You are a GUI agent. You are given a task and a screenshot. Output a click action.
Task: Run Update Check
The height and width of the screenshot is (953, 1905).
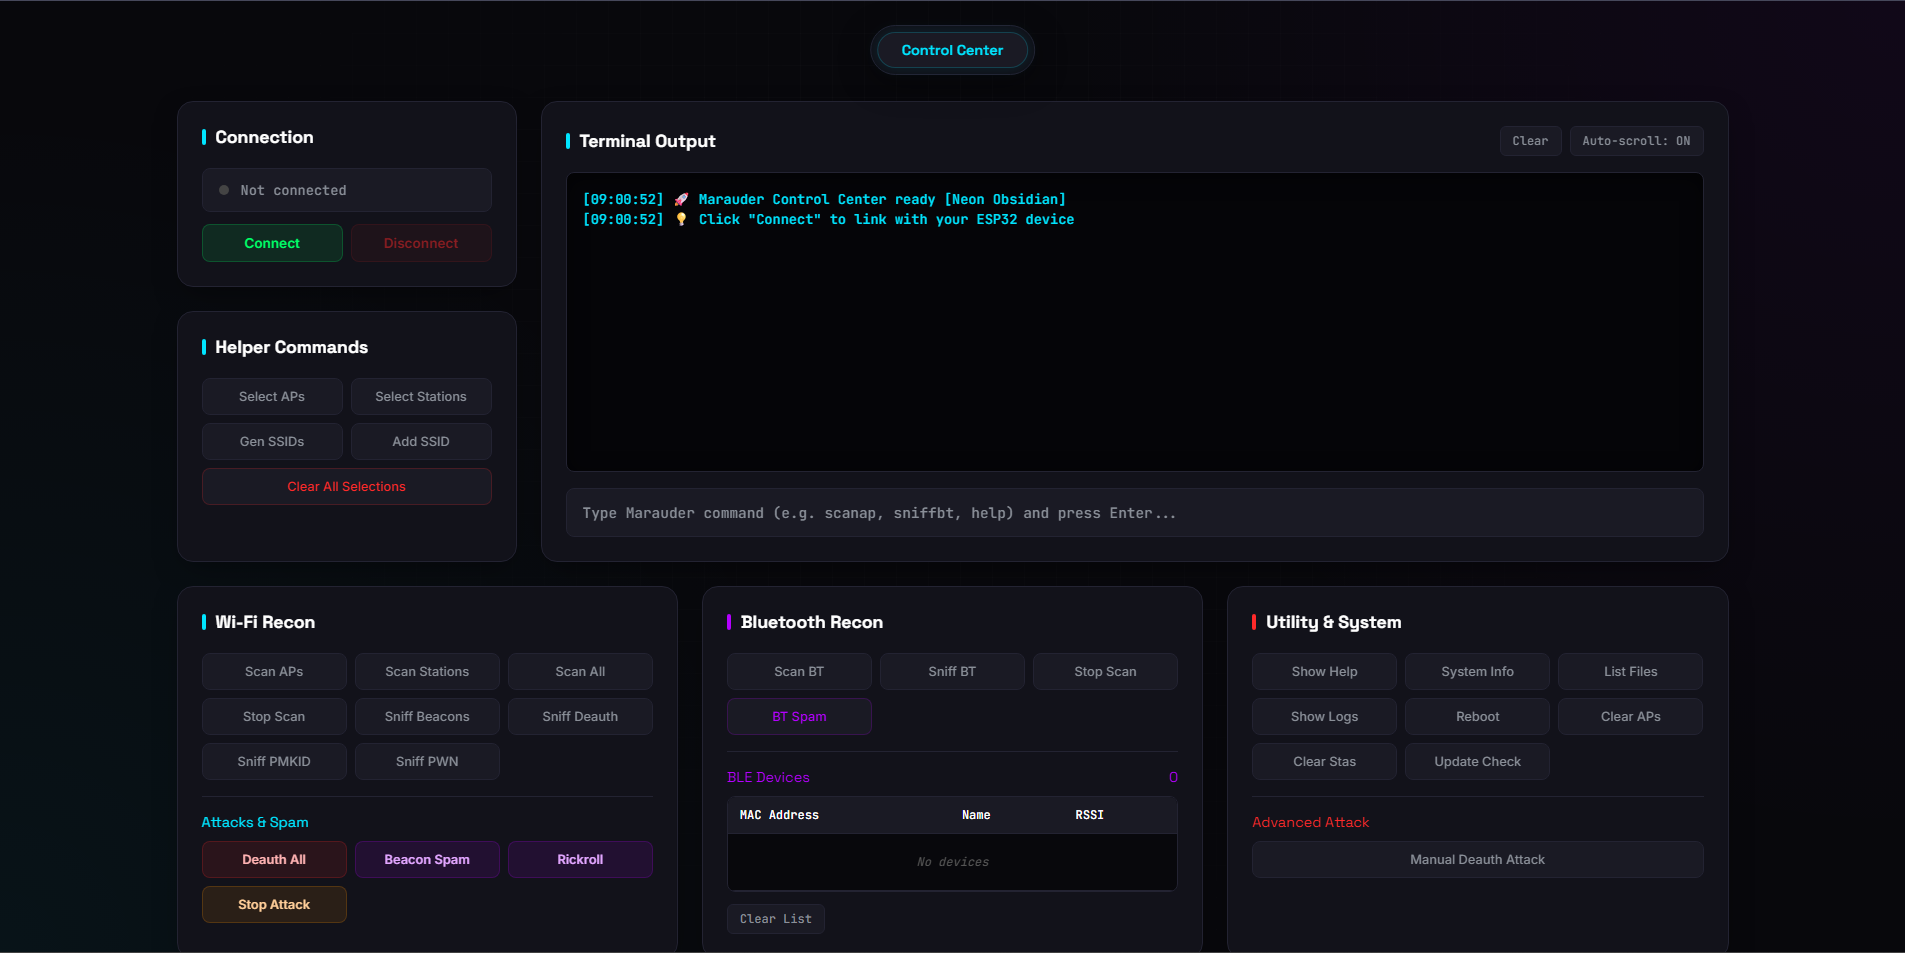pyautogui.click(x=1477, y=762)
